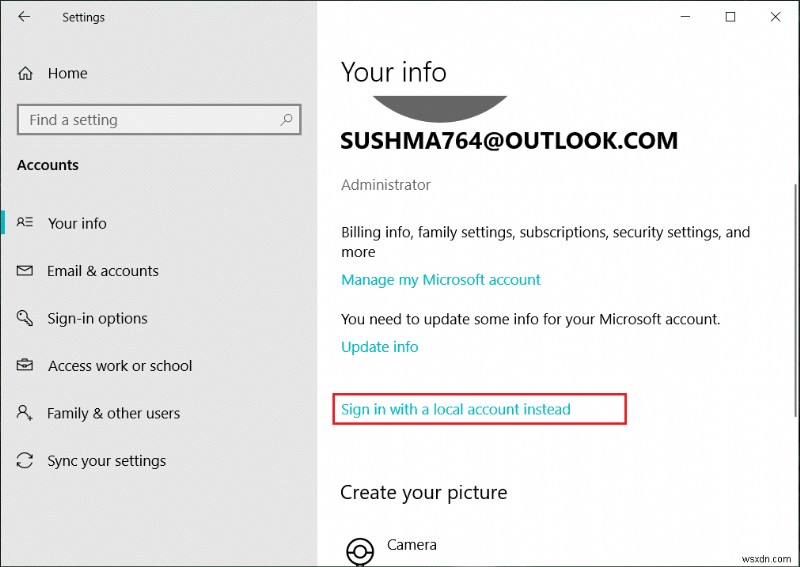The width and height of the screenshot is (800, 567).
Task: Choose Sign in with a local account instead
Action: [456, 409]
